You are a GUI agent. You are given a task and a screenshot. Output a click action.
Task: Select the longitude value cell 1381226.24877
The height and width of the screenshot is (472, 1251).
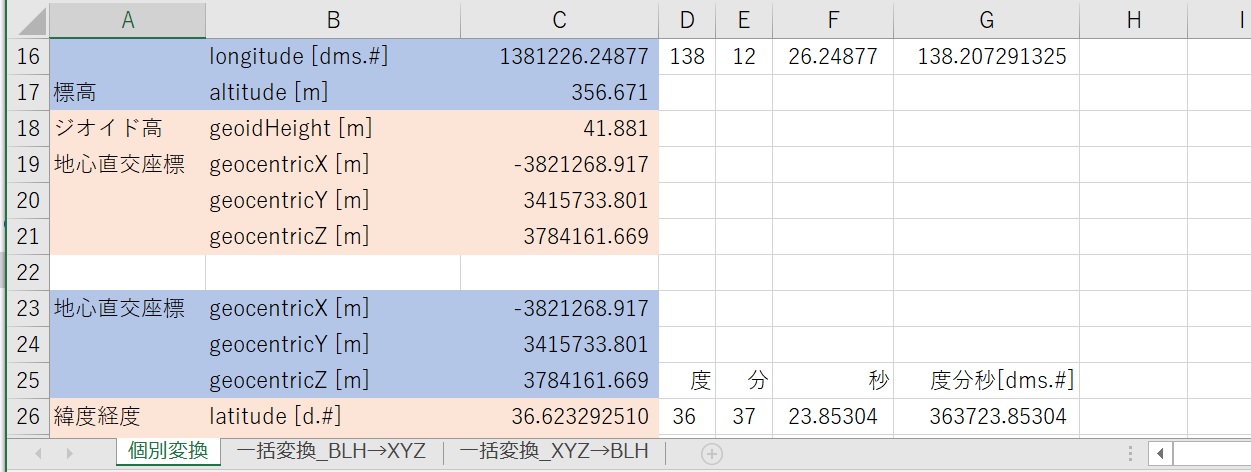point(559,57)
